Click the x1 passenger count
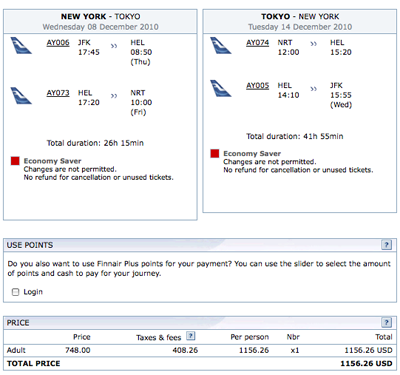400x375 pixels. tap(295, 350)
